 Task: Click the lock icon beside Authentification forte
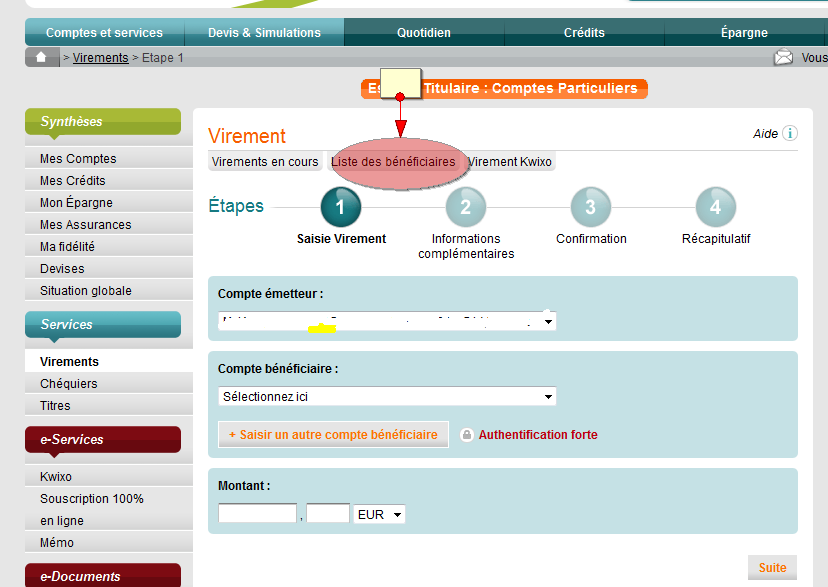coord(466,435)
